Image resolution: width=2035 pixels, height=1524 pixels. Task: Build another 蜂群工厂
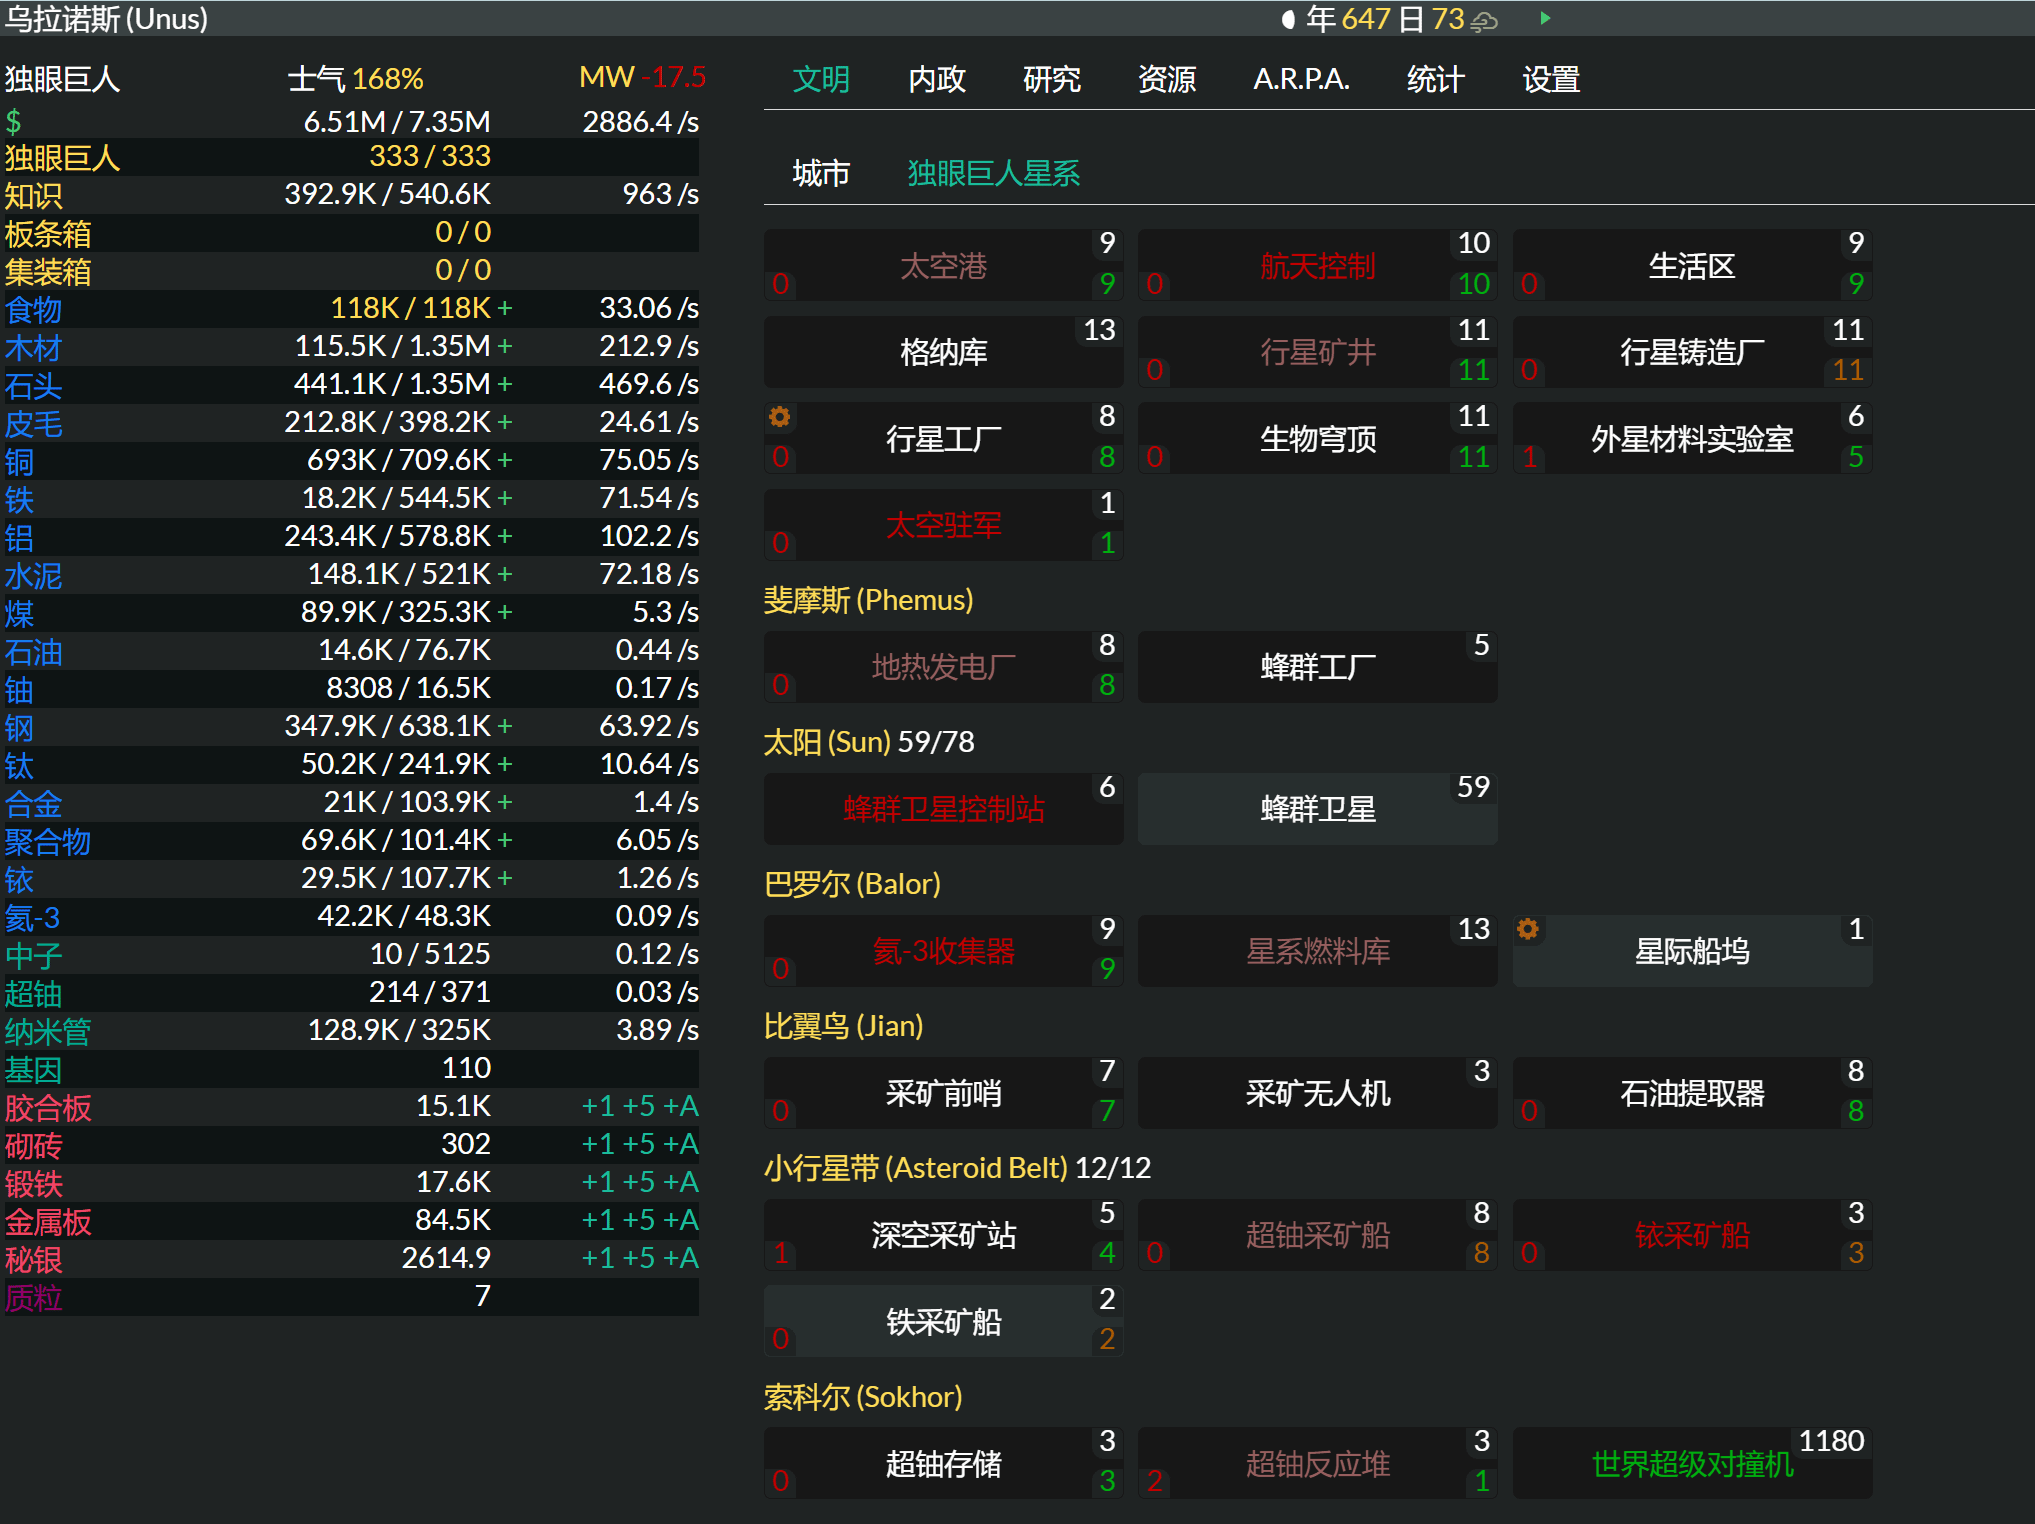pos(1317,667)
